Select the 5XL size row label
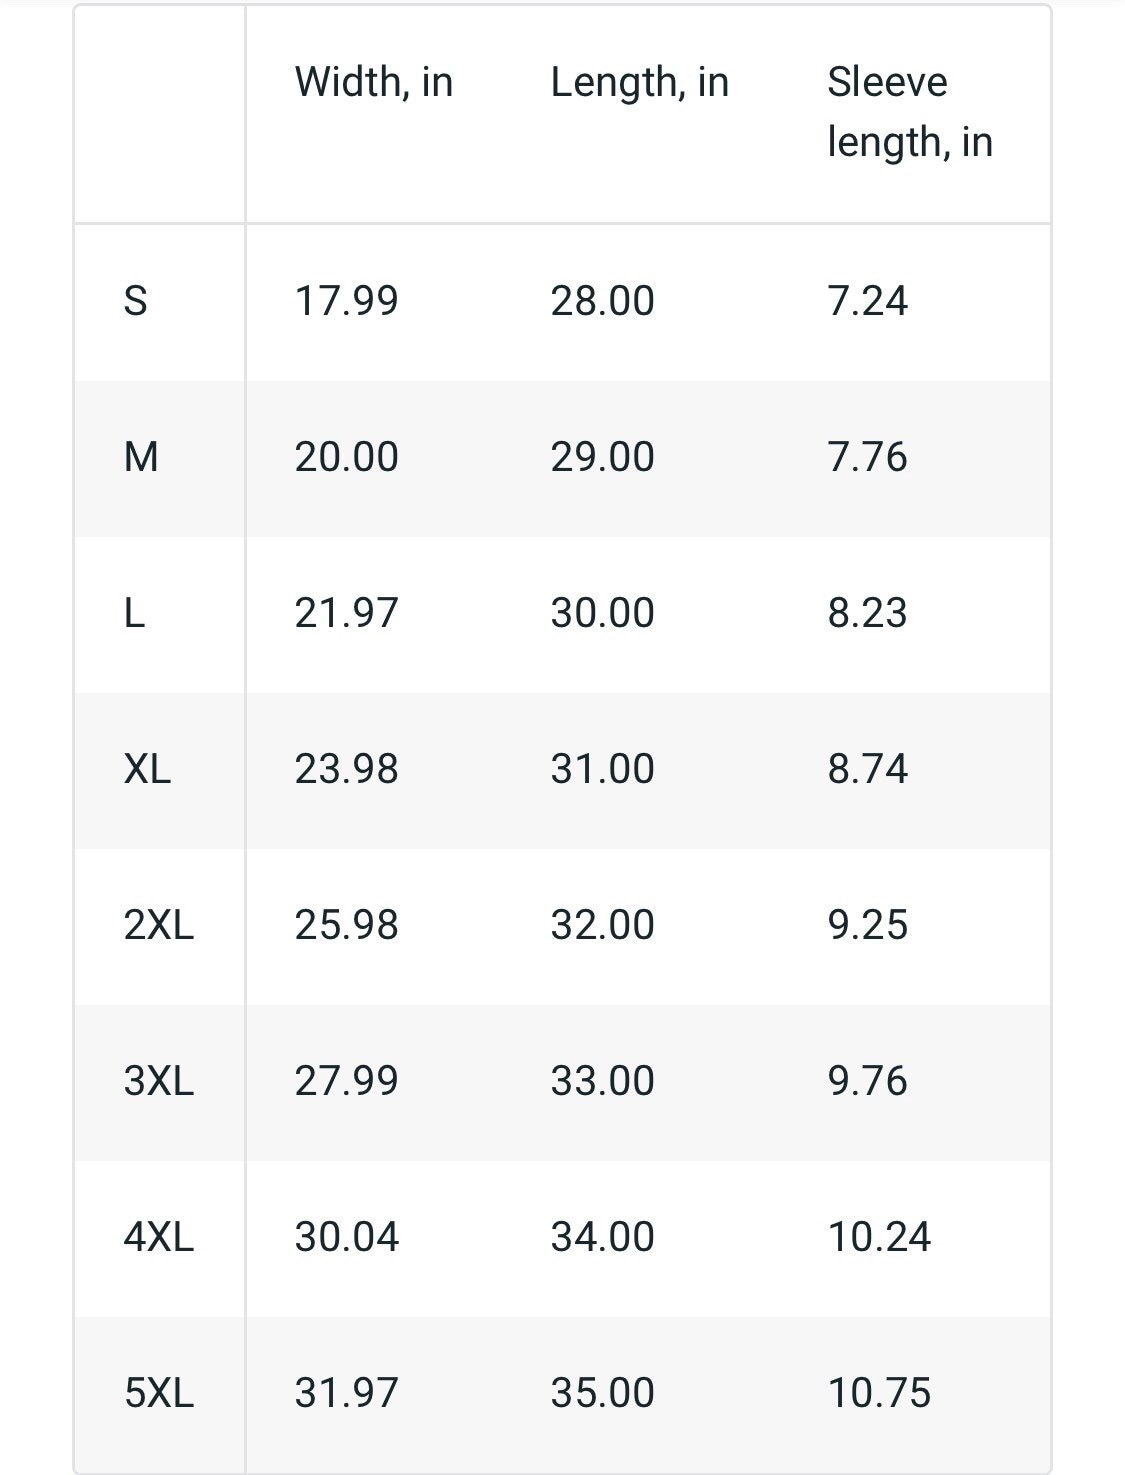This screenshot has height=1475, width=1125. [158, 1393]
